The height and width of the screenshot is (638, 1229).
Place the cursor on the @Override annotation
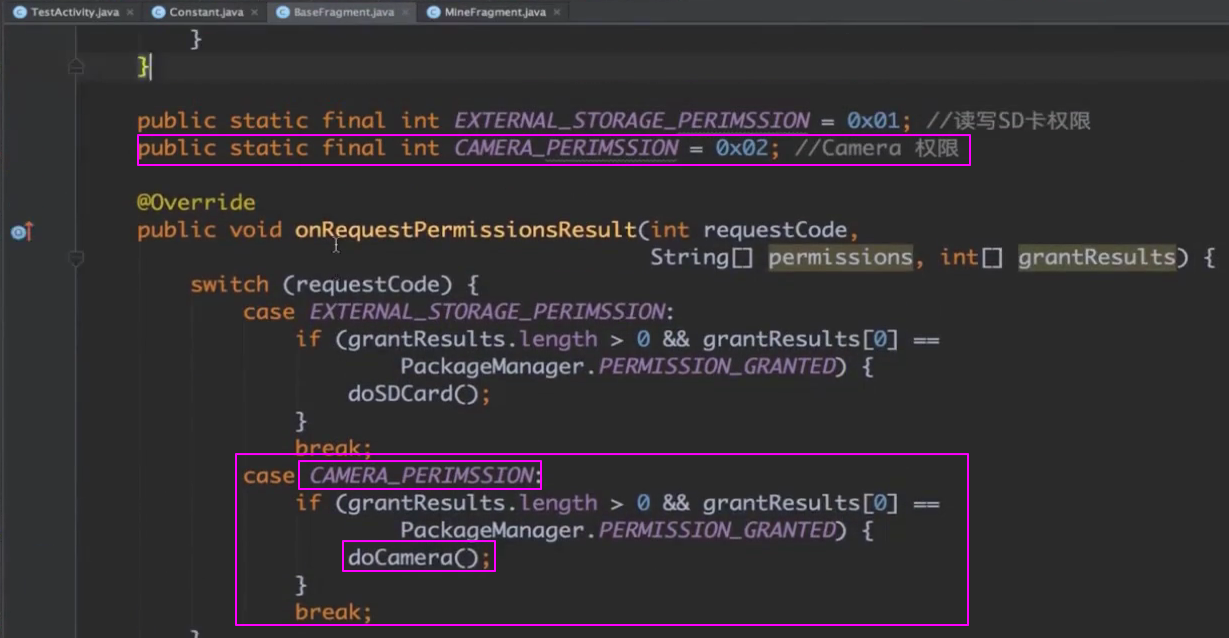click(x=196, y=203)
